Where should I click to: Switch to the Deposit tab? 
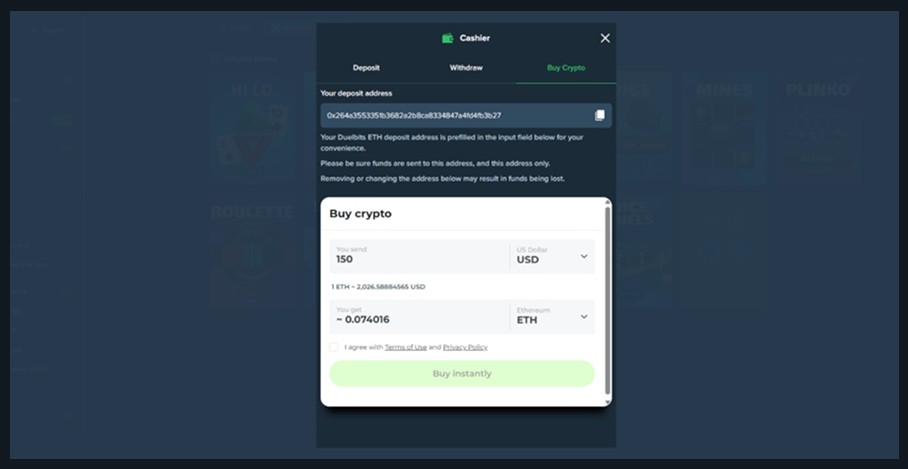[x=366, y=68]
